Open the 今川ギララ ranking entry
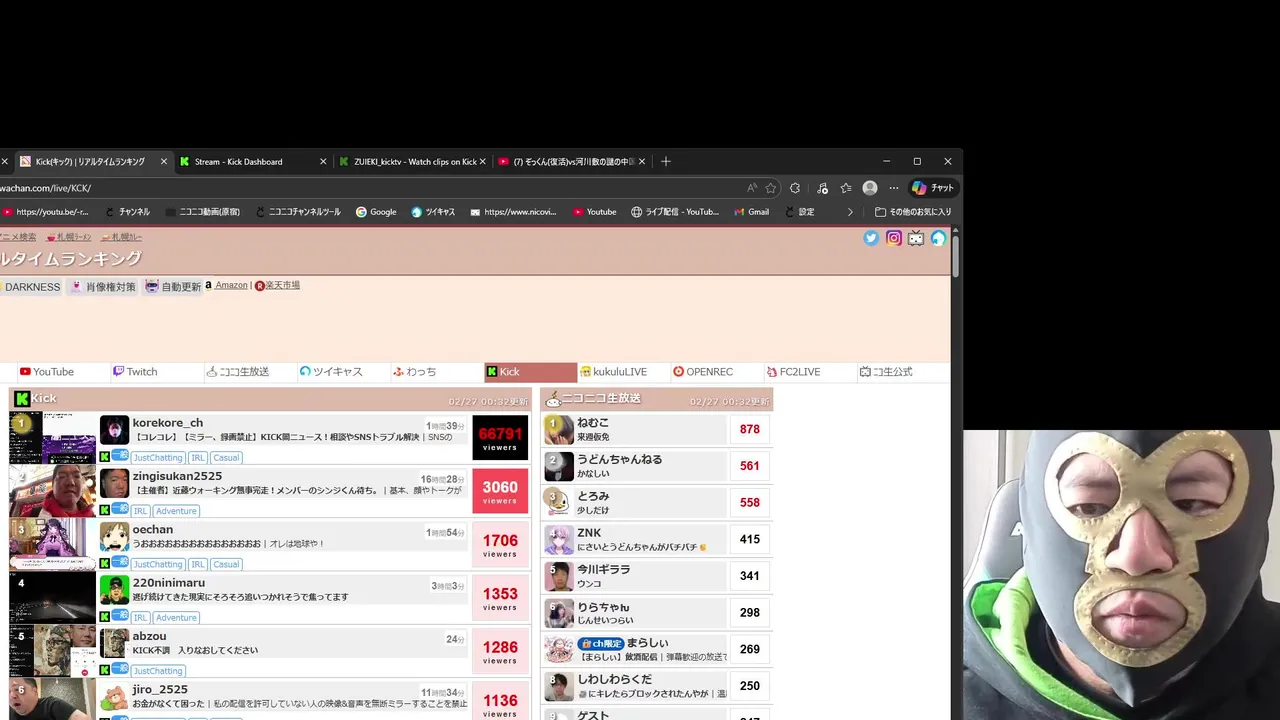Image resolution: width=1280 pixels, height=720 pixels. point(657,576)
